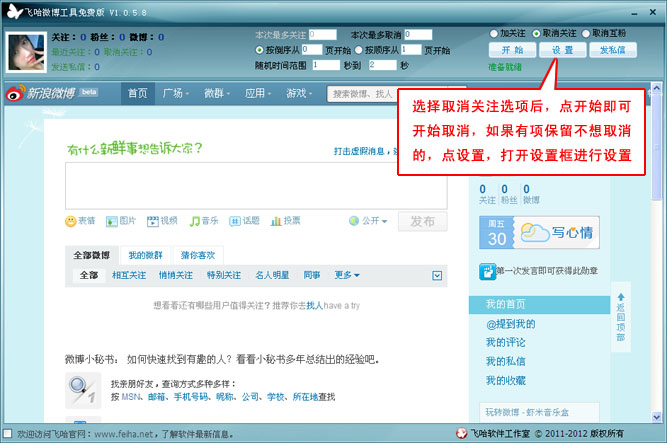The height and width of the screenshot is (443, 667).
Task: Switch to the 我的微群 tab
Action: [145, 255]
